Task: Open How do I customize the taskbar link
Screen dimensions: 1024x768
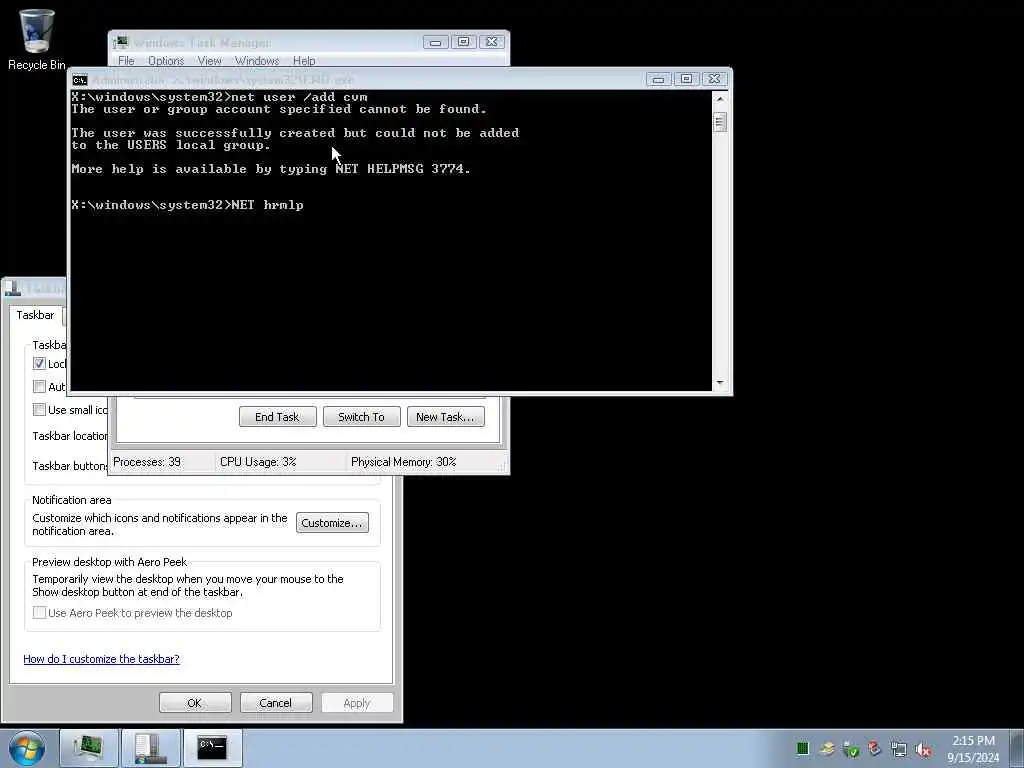Action: (101, 659)
